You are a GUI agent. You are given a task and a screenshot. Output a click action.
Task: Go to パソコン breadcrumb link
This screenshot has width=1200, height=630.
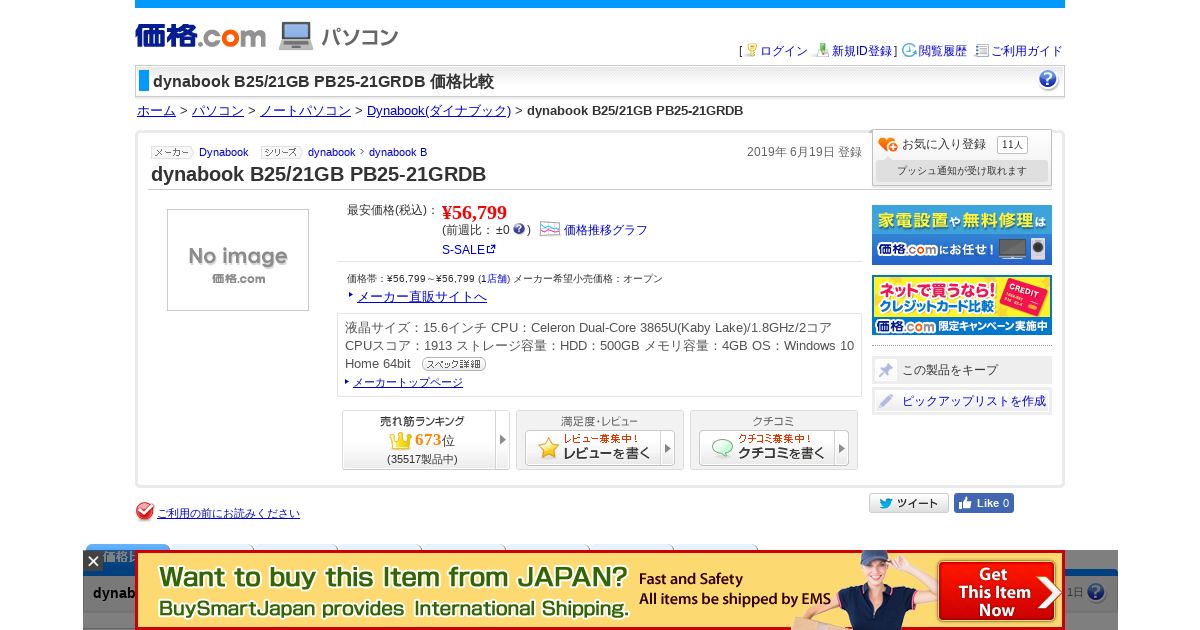(218, 111)
